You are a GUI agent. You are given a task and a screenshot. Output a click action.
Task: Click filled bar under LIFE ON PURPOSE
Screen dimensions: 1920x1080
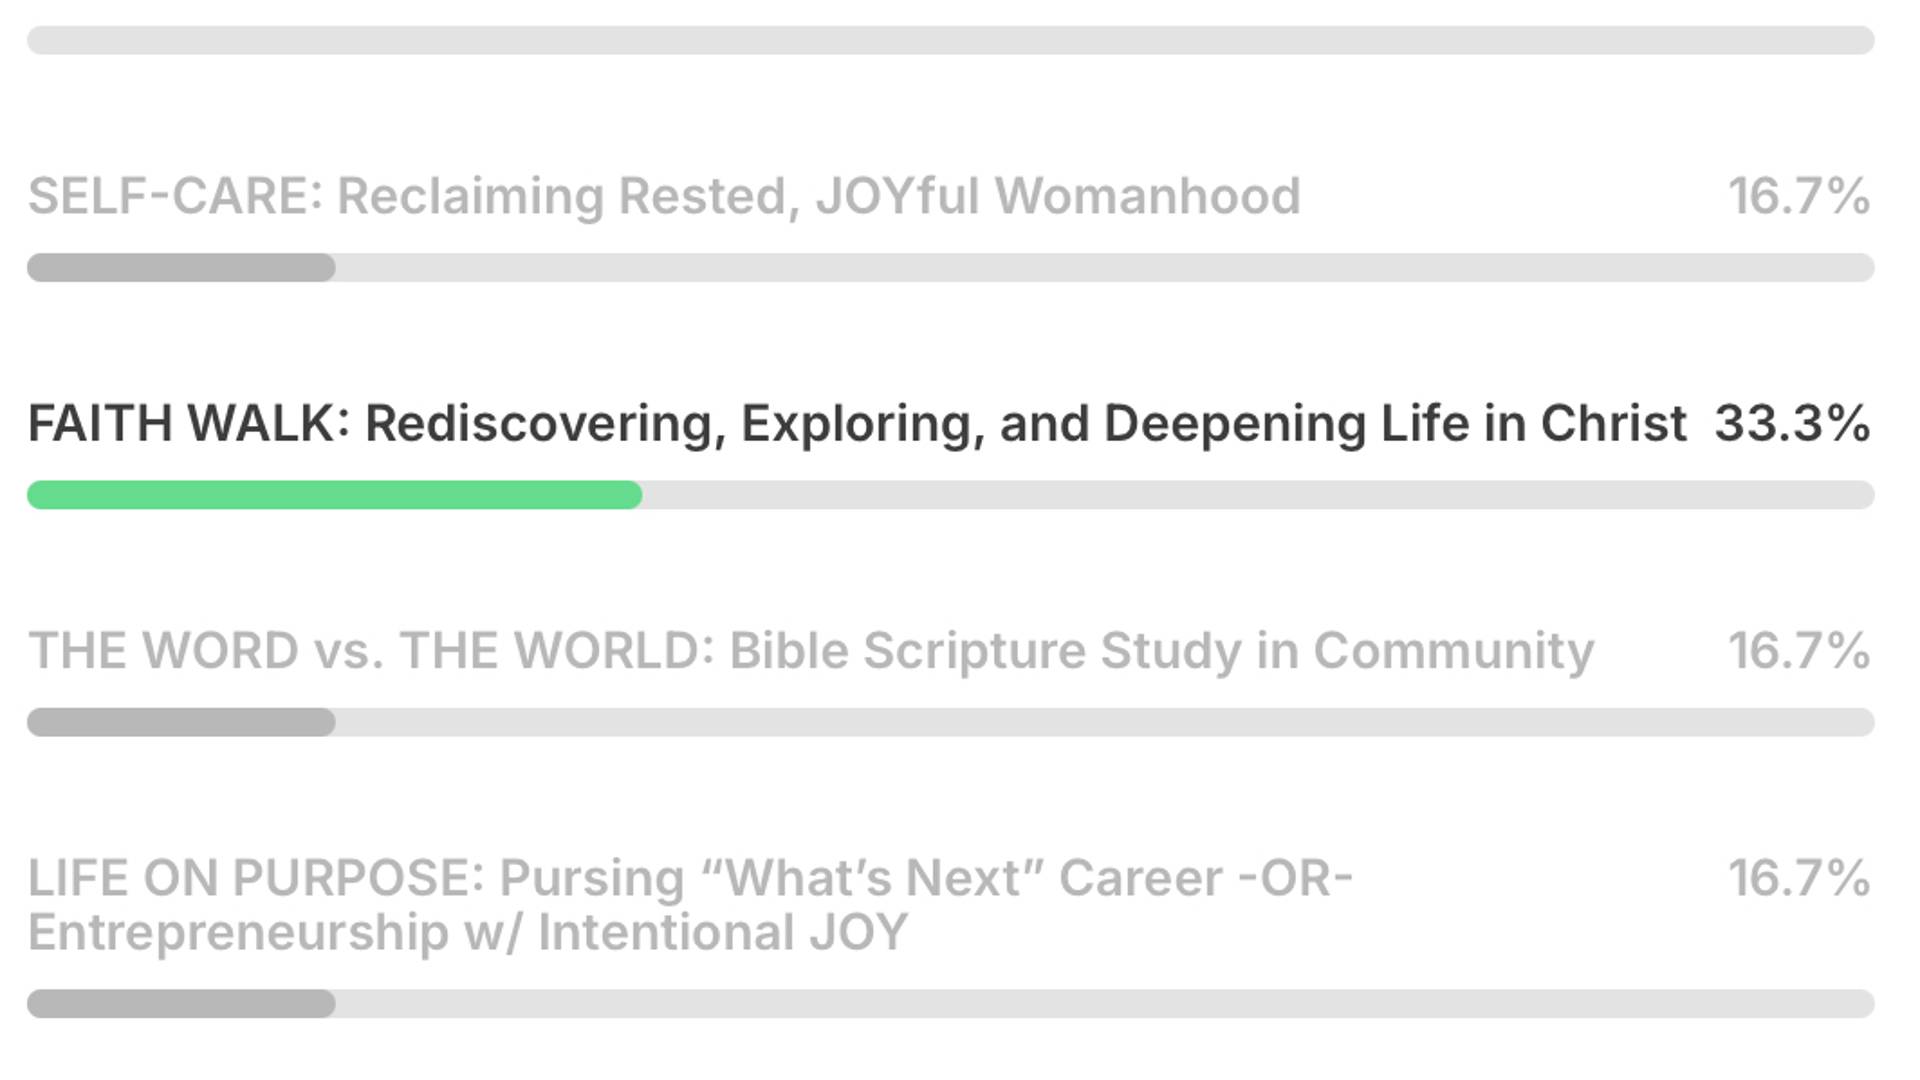coord(181,1004)
